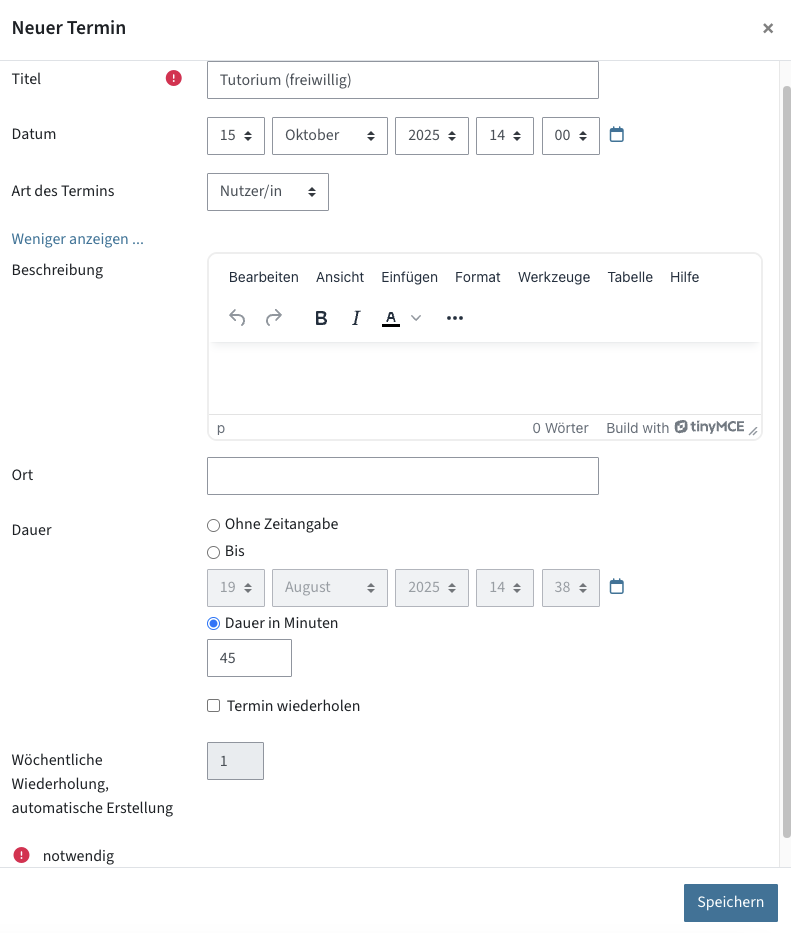This screenshot has width=791, height=933.
Task: Click the editor resize handle icon
Action: 753,431
